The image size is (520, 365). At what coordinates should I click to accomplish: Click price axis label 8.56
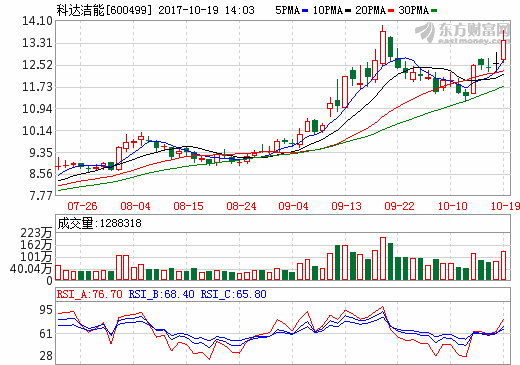[40, 174]
